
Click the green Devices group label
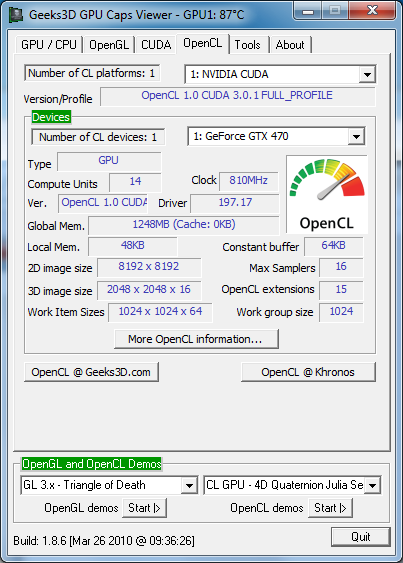pyautogui.click(x=51, y=117)
